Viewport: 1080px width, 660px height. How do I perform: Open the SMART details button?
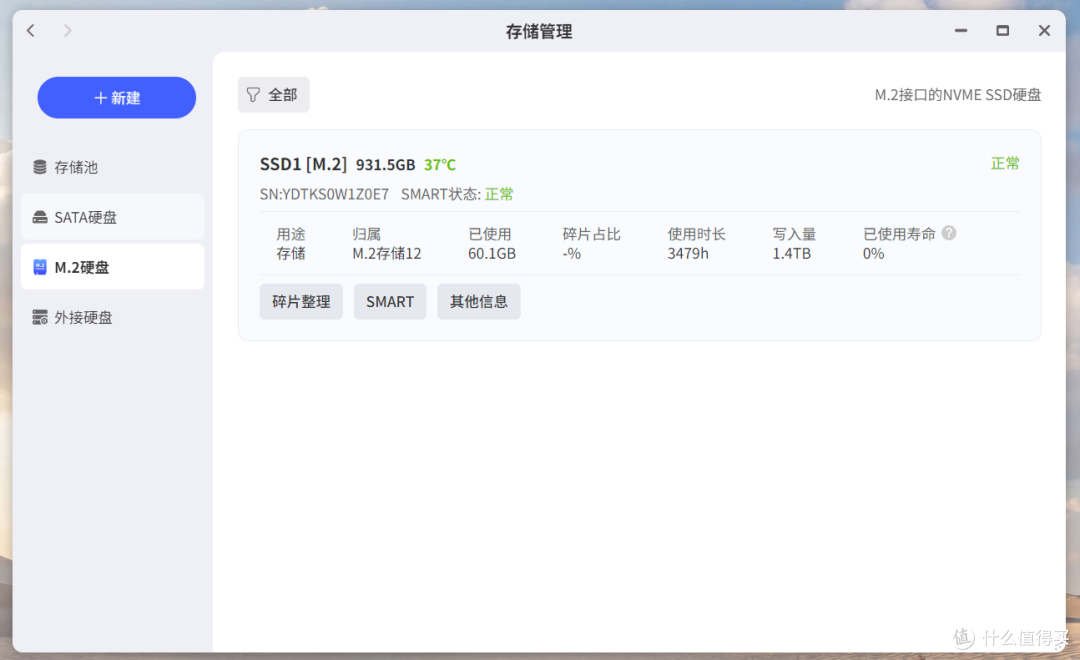(x=390, y=302)
